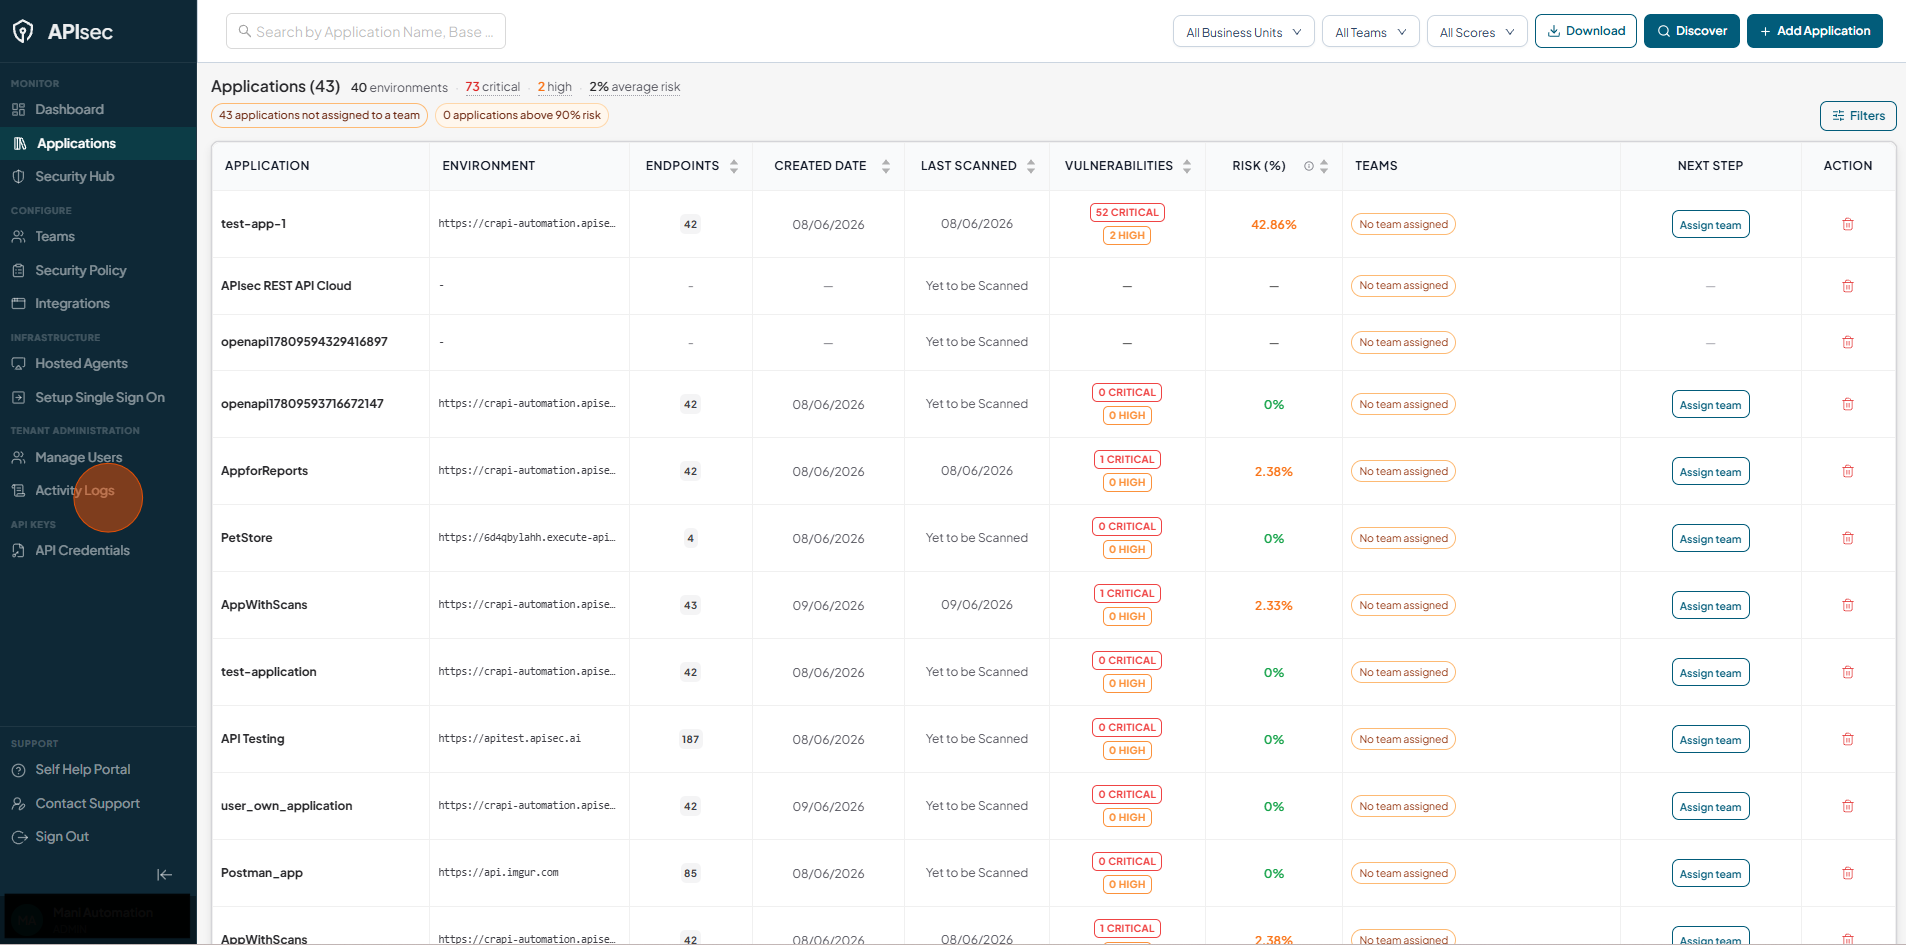Delete the AppWithScans 09/06/2026 row
1906x945 pixels.
pos(1848,605)
